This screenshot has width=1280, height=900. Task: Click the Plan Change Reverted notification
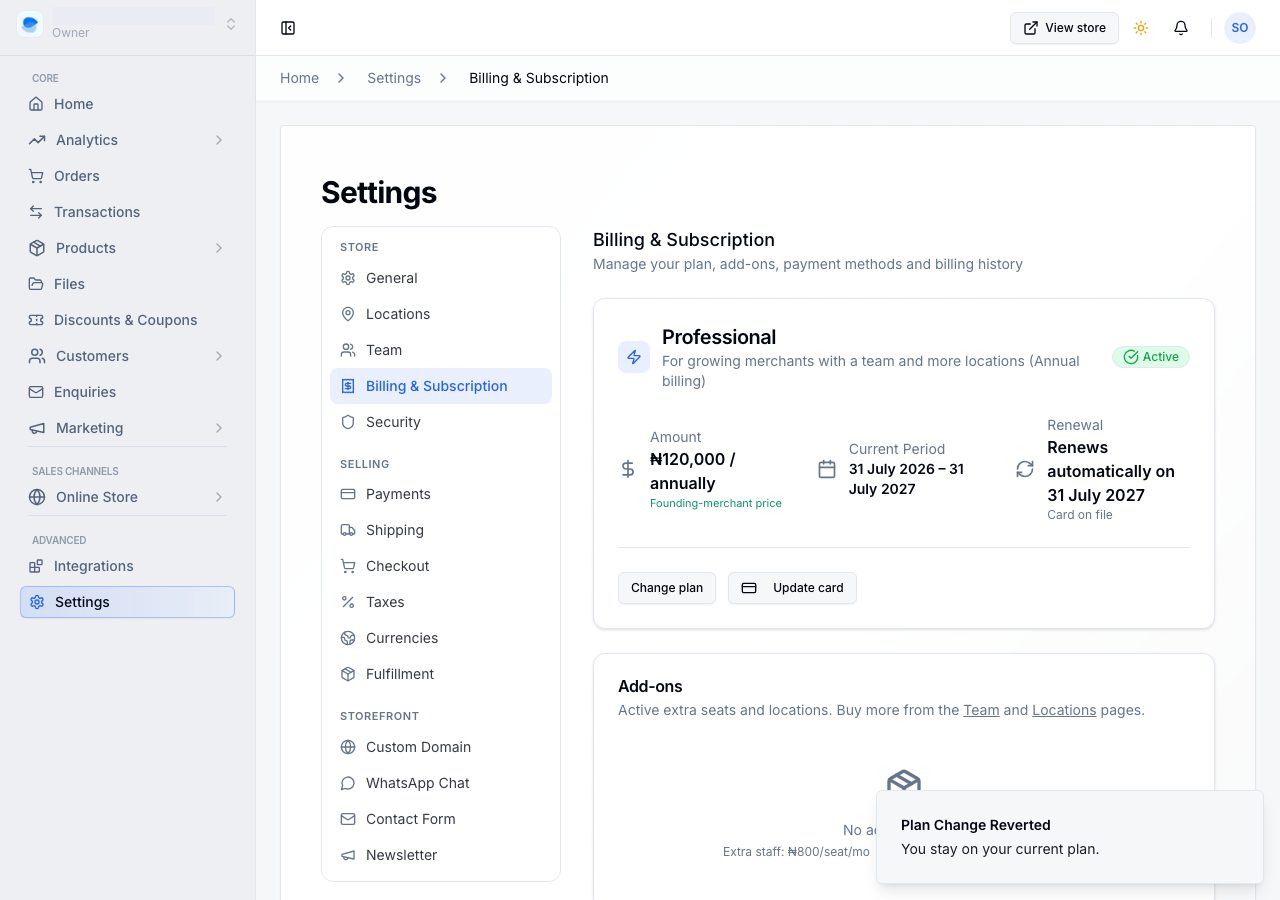pyautogui.click(x=1070, y=837)
